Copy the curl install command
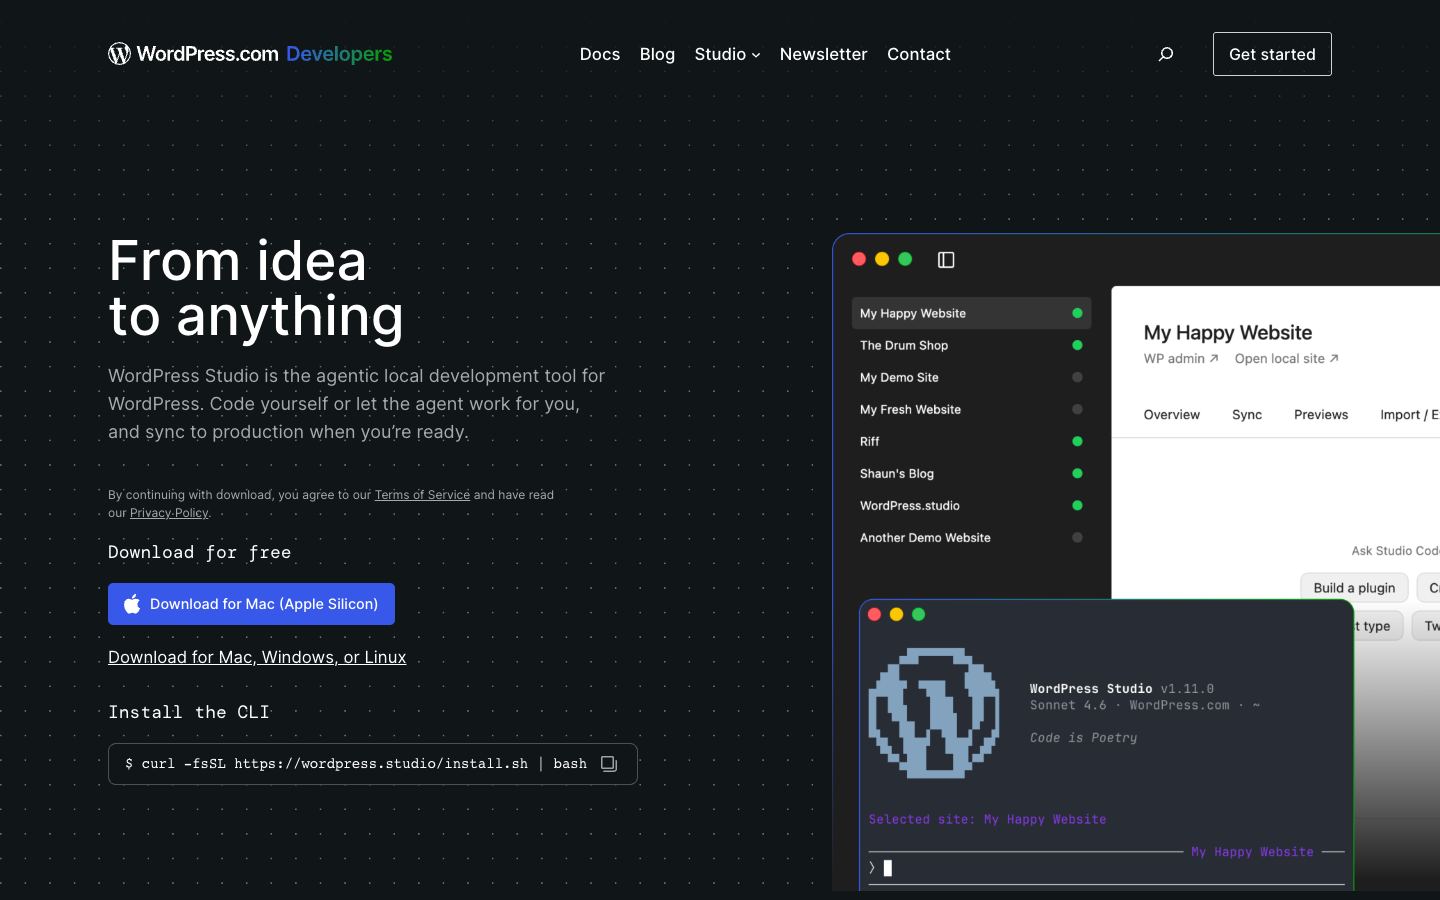1440x900 pixels. [x=609, y=764]
